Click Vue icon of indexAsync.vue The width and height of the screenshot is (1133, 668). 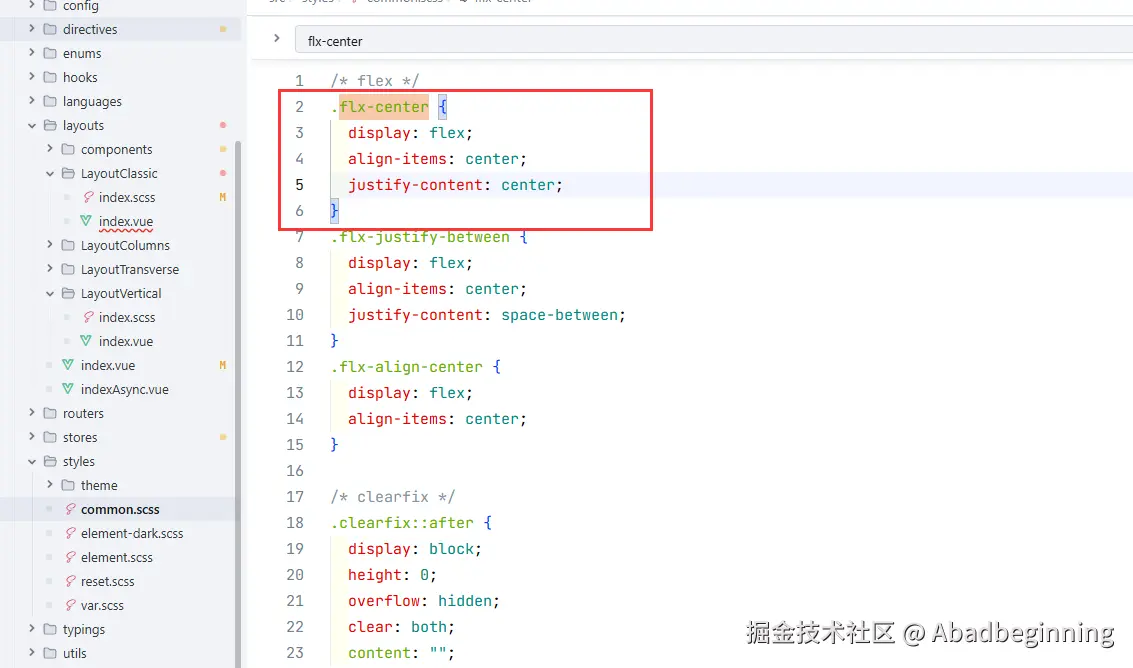pyautogui.click(x=68, y=388)
